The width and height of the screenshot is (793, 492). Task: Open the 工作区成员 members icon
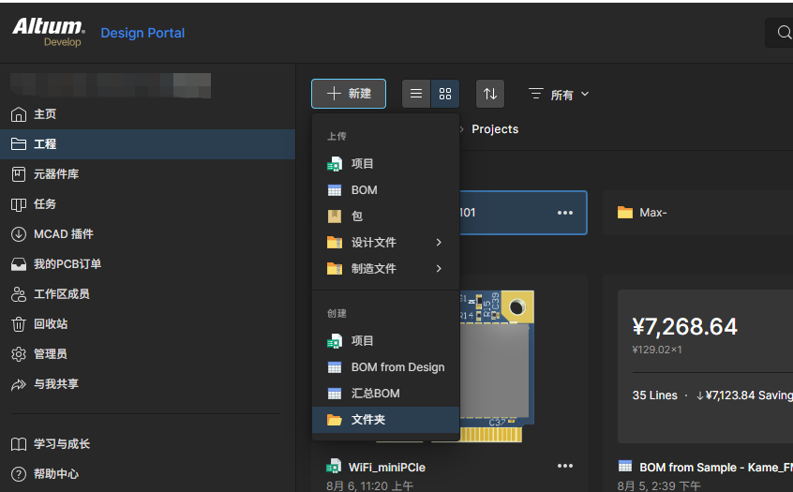pyautogui.click(x=19, y=294)
